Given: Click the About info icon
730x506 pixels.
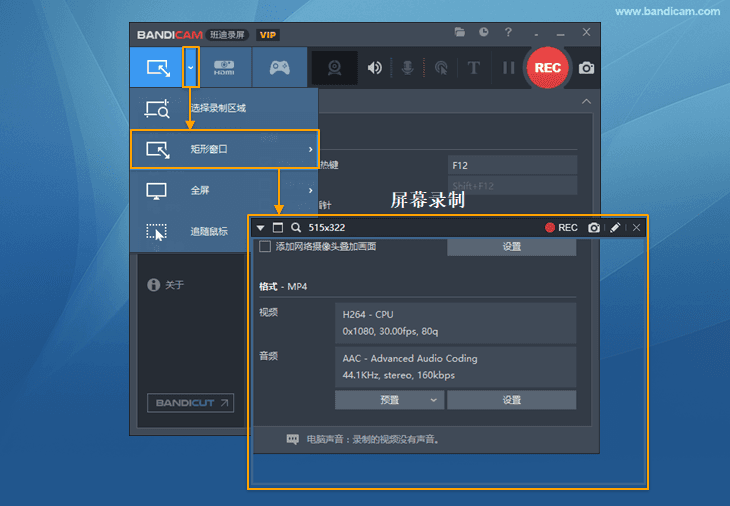Looking at the screenshot, I should tap(153, 285).
